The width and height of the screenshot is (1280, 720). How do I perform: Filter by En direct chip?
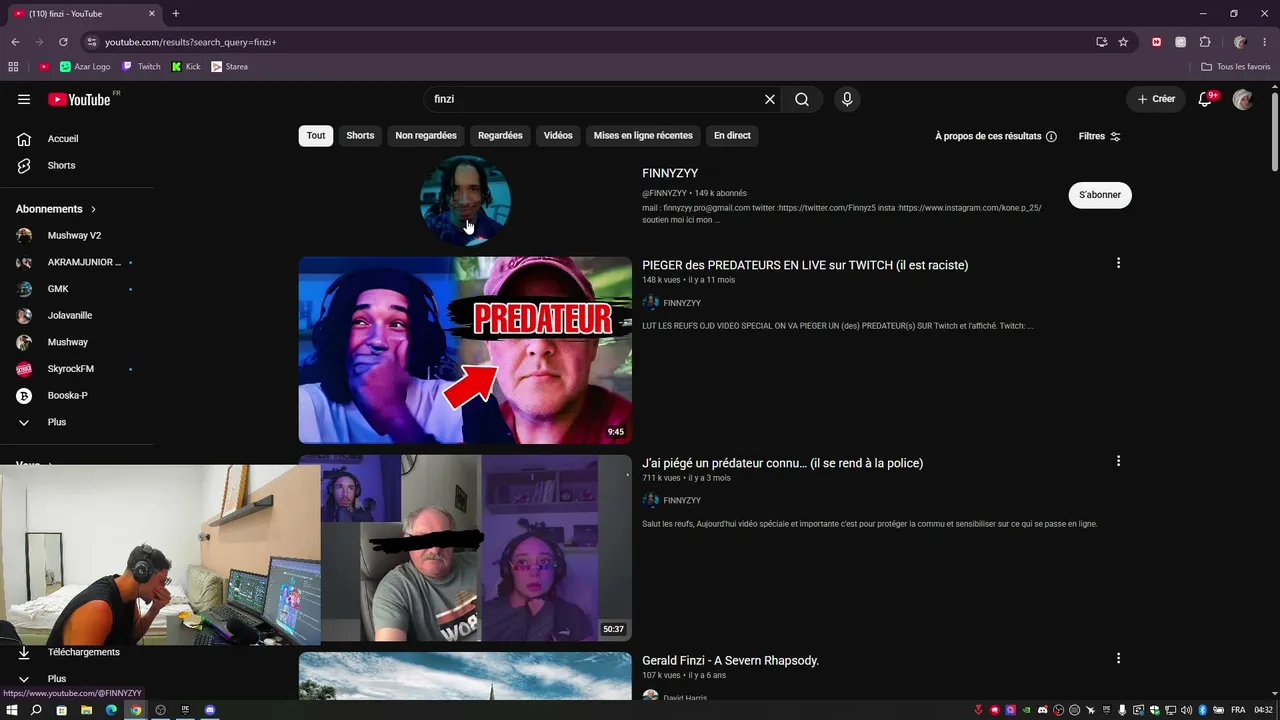point(732,136)
